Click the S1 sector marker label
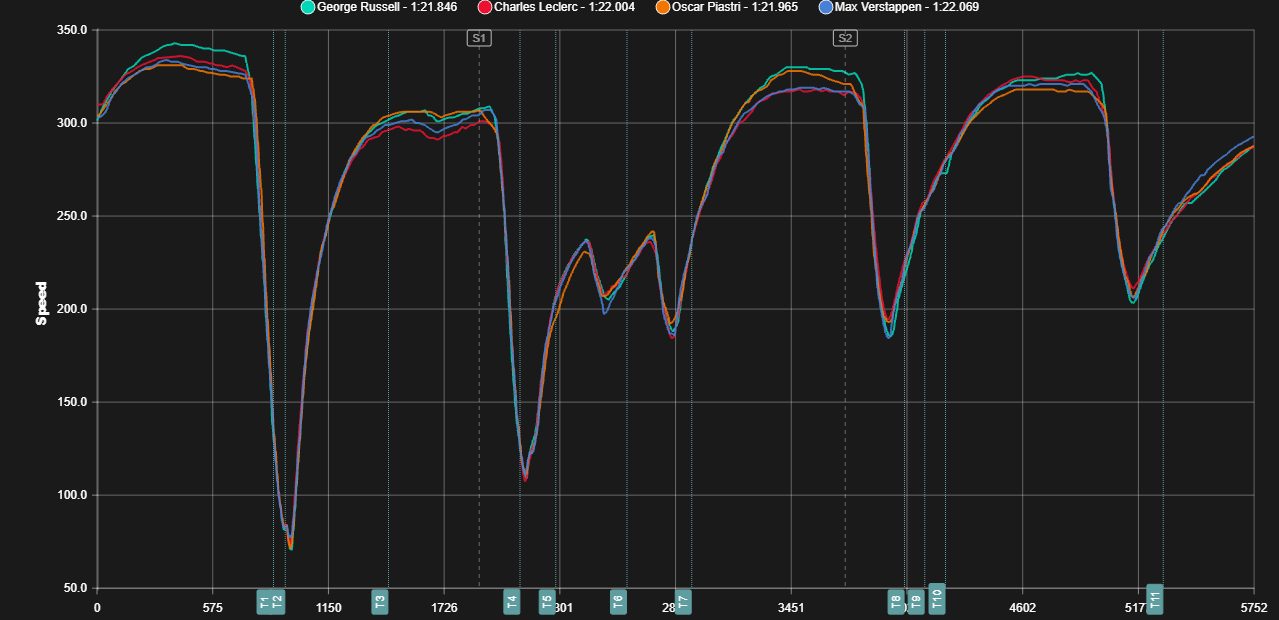Image resolution: width=1279 pixels, height=620 pixels. point(479,38)
